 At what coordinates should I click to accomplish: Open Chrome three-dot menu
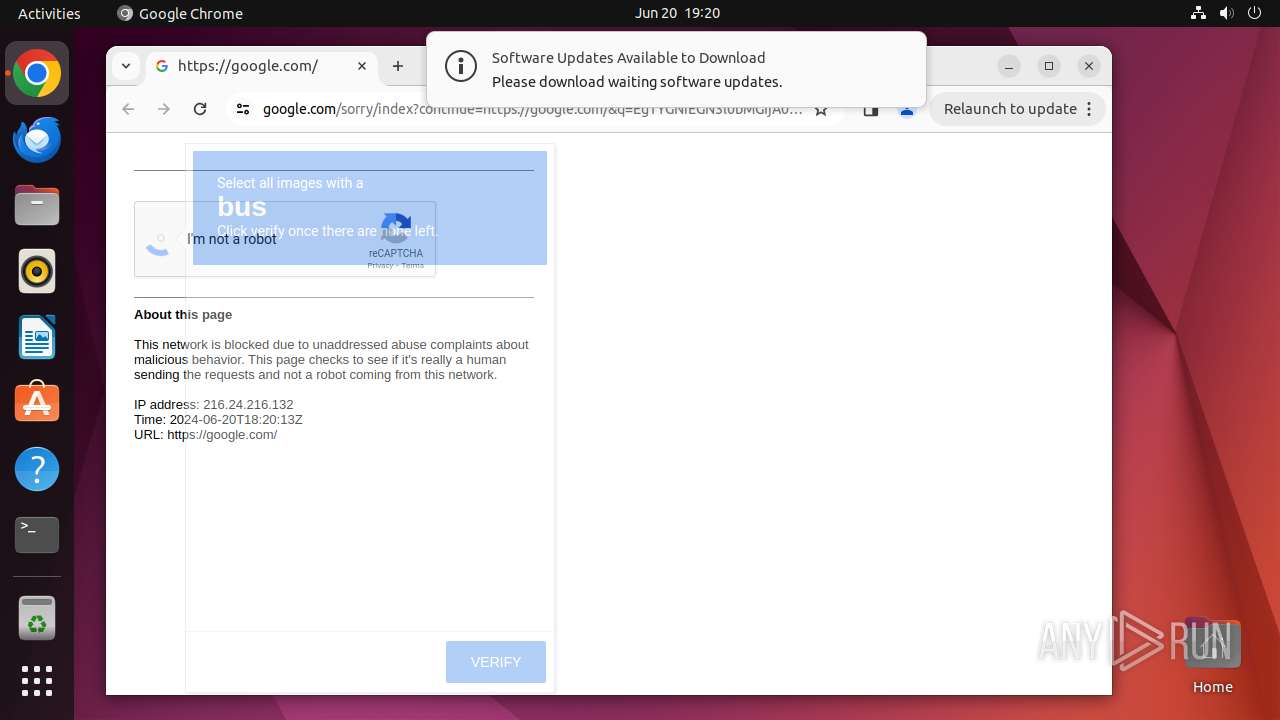1089,109
